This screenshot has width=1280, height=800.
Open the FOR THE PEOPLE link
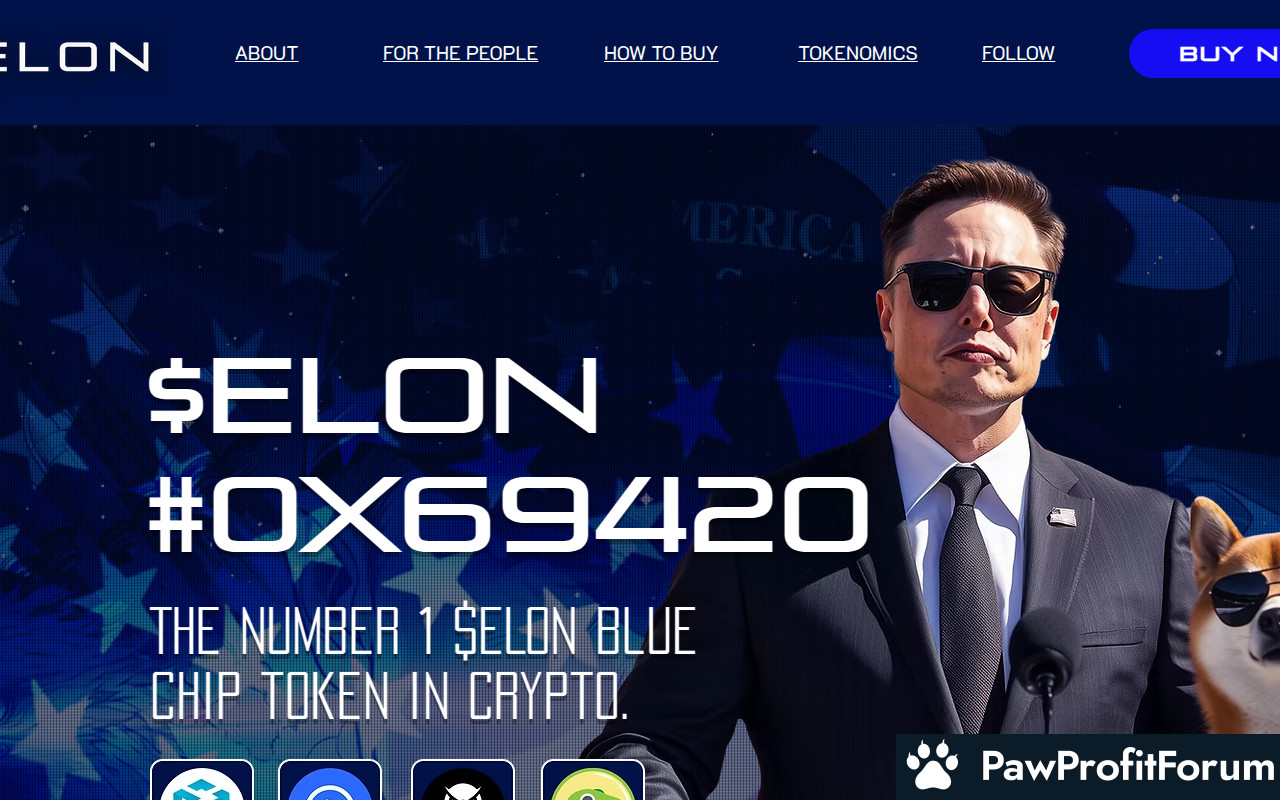[460, 53]
